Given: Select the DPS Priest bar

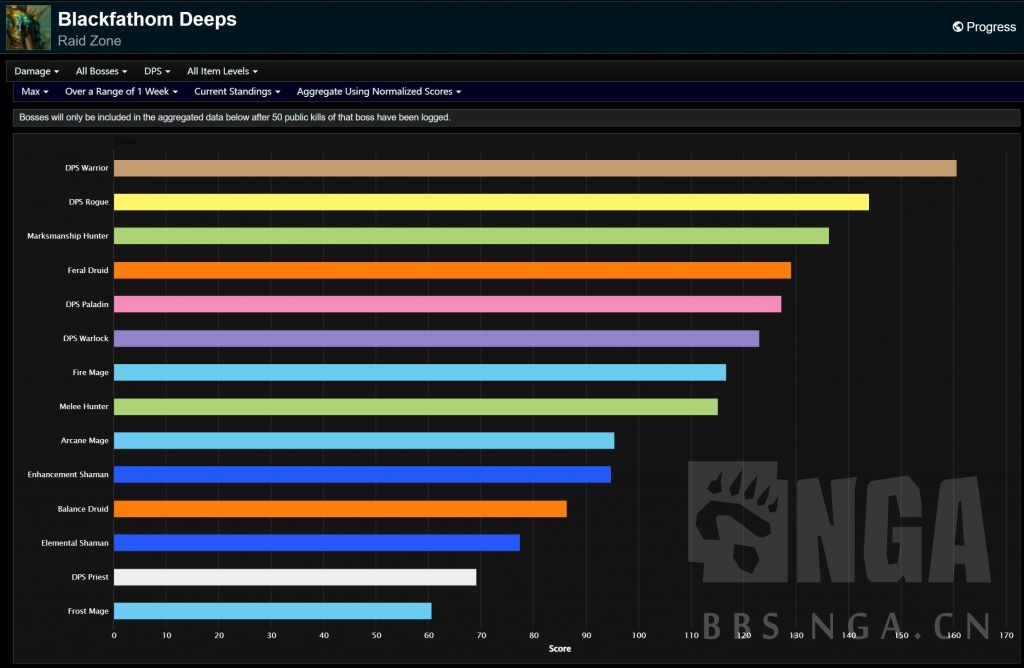Looking at the screenshot, I should (x=295, y=577).
